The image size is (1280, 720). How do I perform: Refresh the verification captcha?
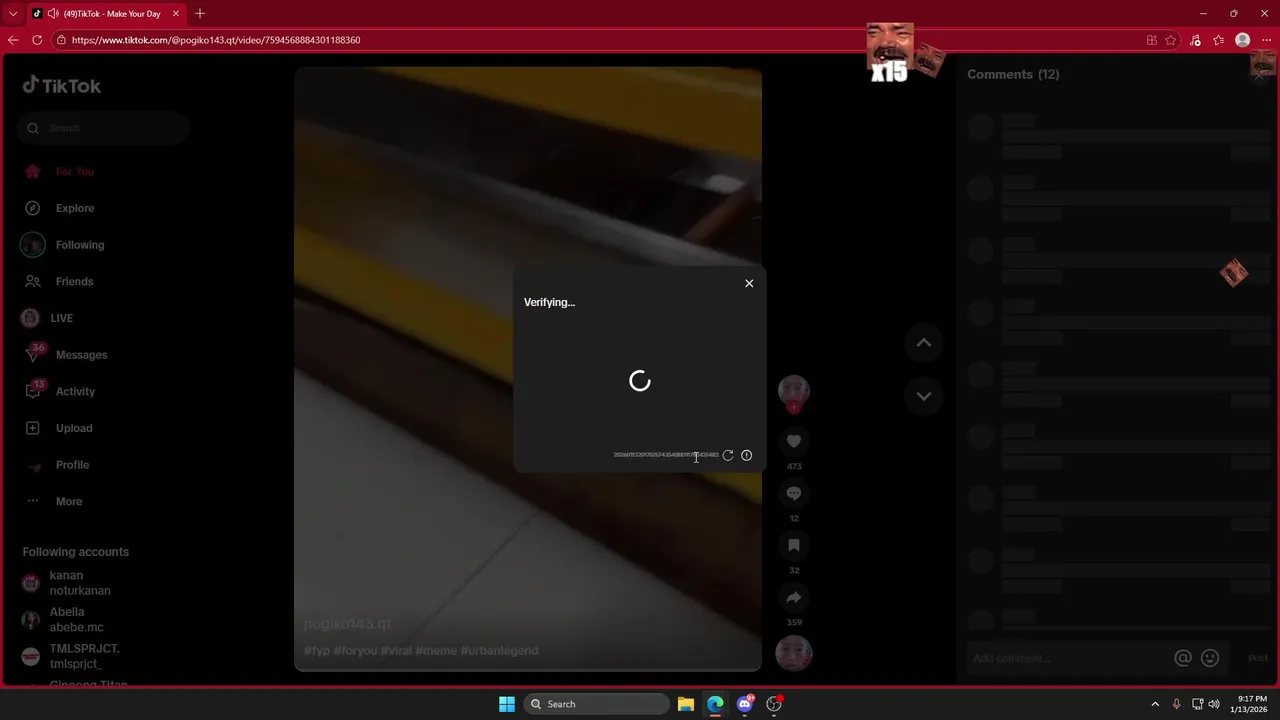728,455
